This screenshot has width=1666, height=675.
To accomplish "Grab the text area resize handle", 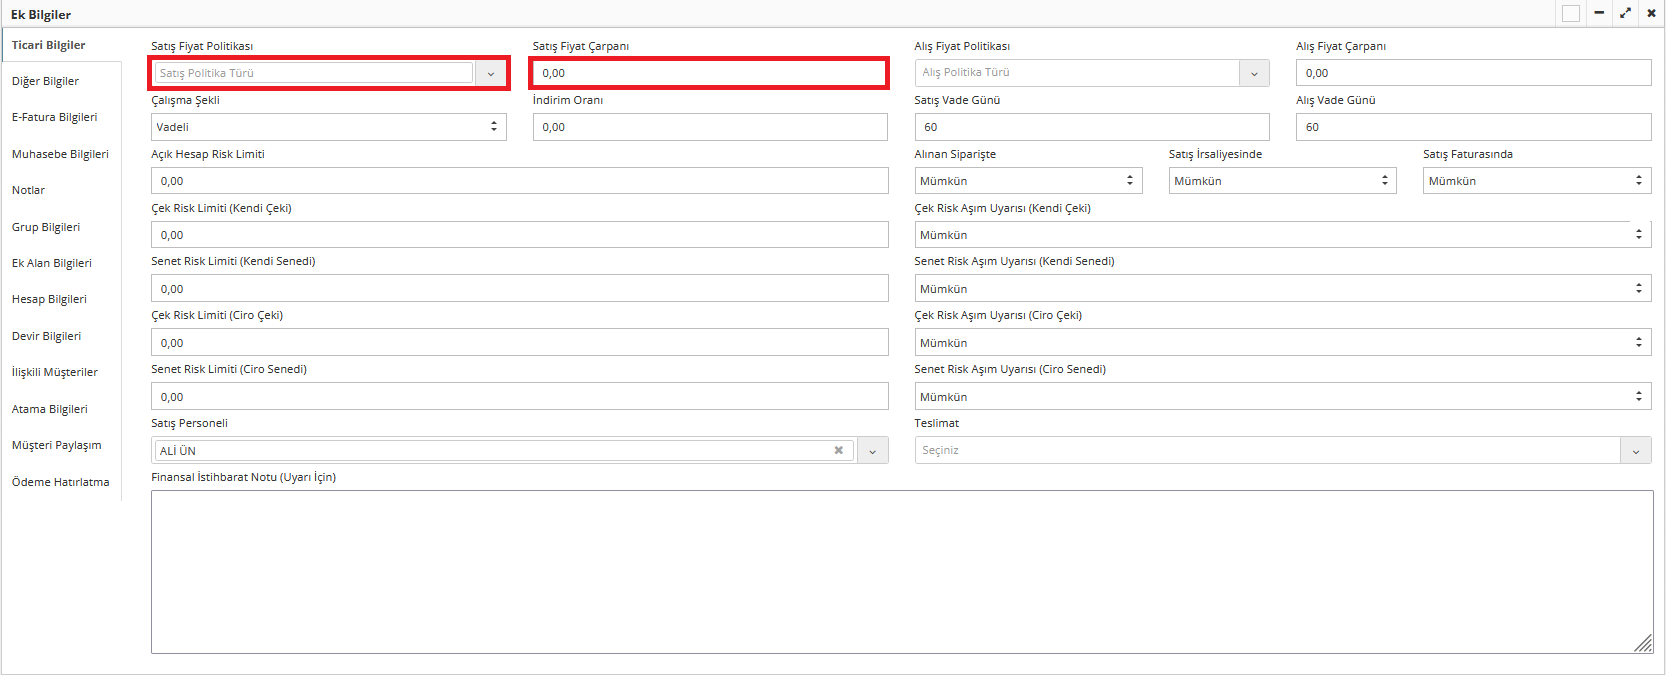I will coord(1643,644).
